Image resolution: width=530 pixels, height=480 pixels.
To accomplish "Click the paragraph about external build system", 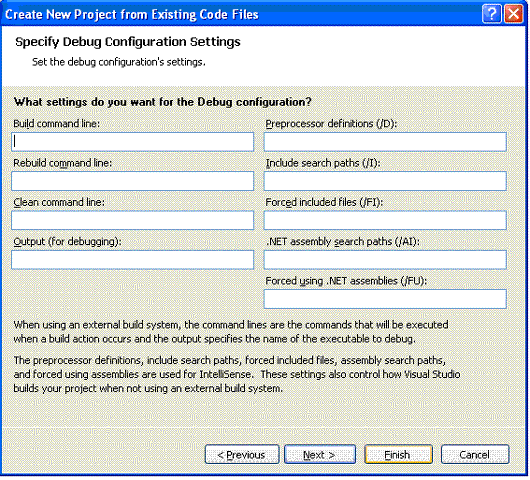I will click(x=231, y=332).
